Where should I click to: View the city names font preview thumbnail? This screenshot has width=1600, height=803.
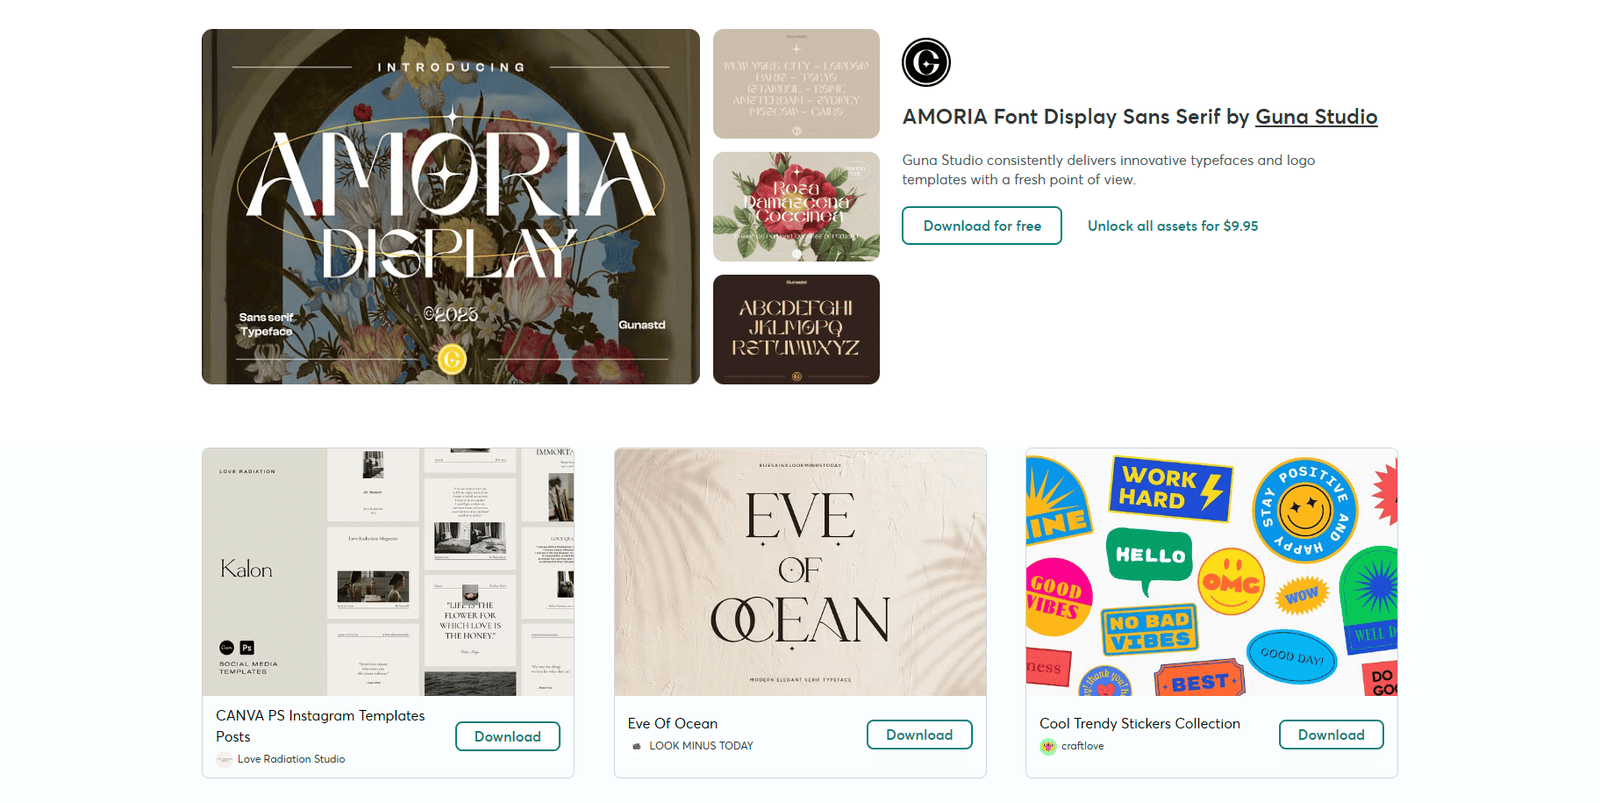796,84
